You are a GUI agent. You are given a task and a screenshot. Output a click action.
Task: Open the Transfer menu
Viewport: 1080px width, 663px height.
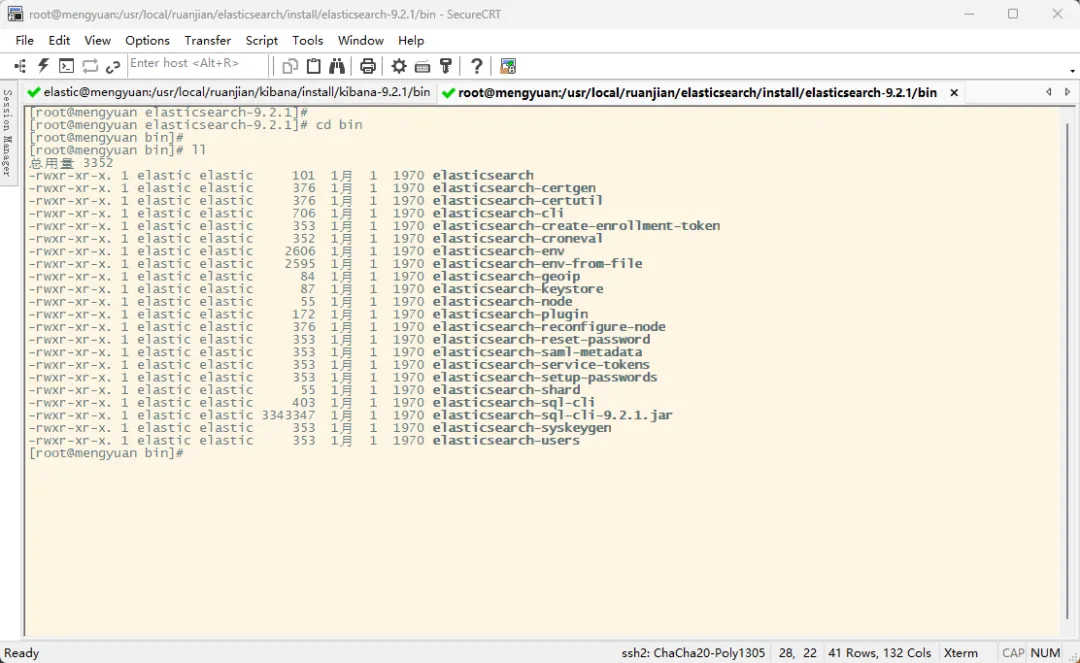[207, 41]
